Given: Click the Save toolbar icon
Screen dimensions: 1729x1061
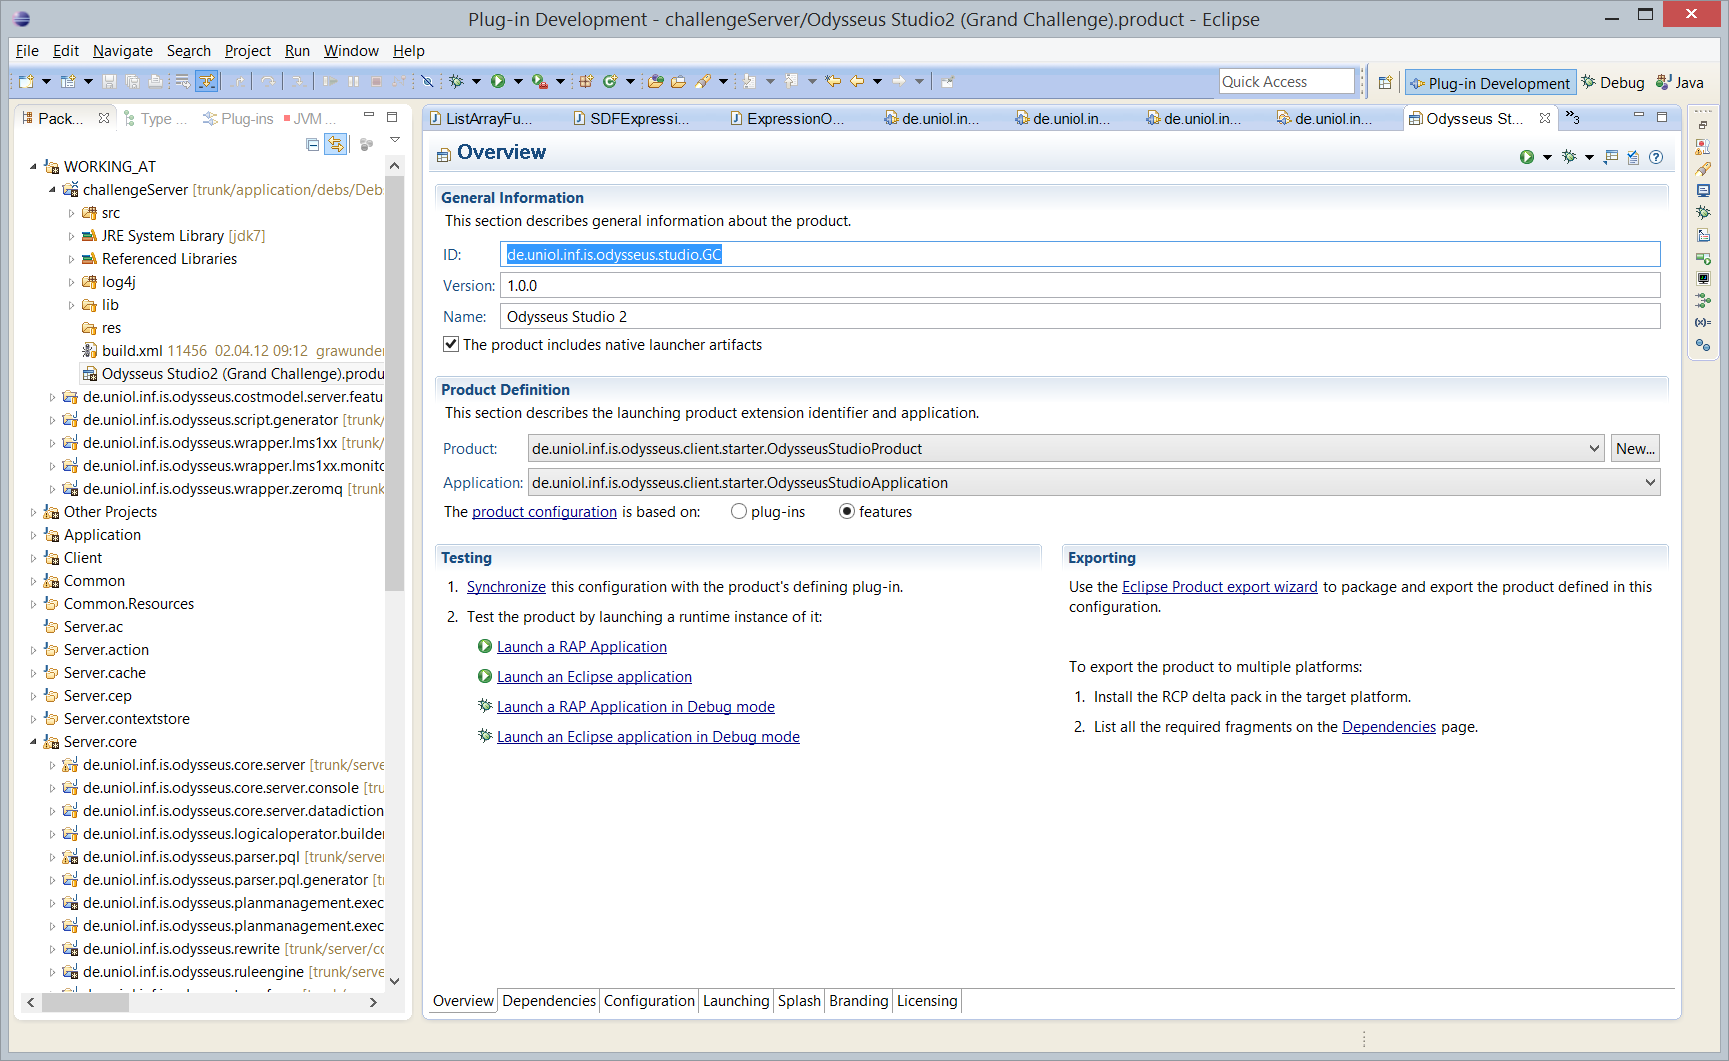Looking at the screenshot, I should click(109, 82).
